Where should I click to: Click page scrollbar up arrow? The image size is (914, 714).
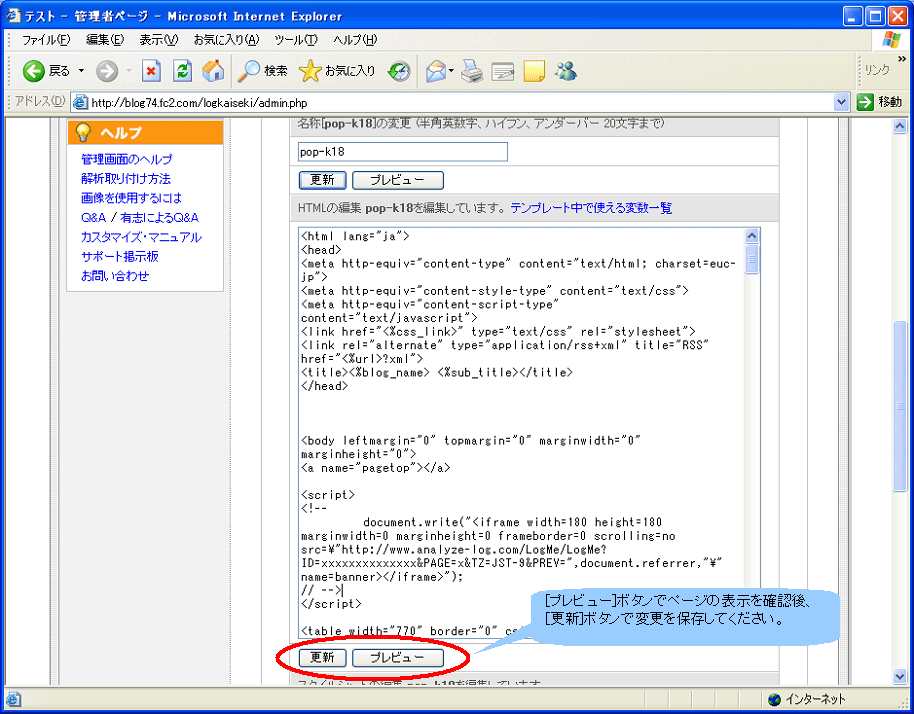(899, 126)
